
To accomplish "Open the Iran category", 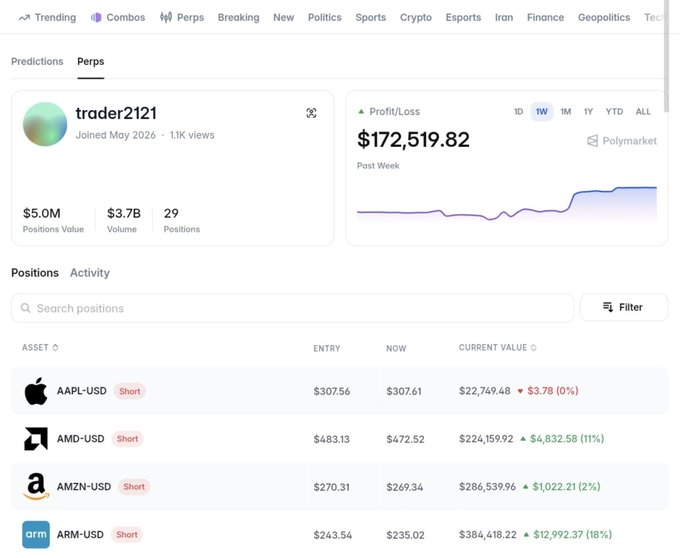I will point(504,17).
